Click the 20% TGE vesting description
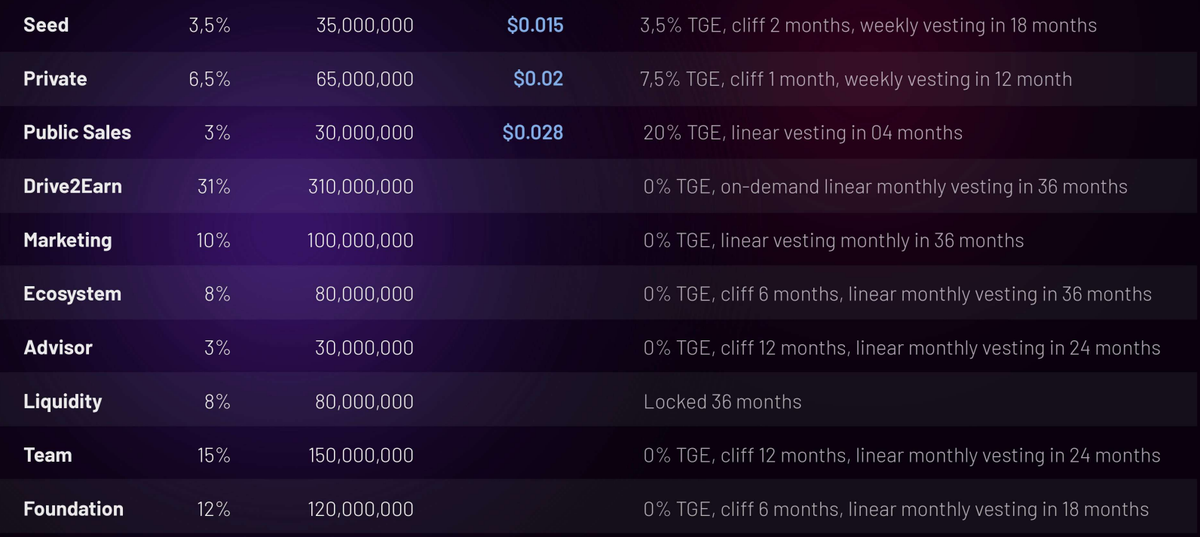 [803, 132]
